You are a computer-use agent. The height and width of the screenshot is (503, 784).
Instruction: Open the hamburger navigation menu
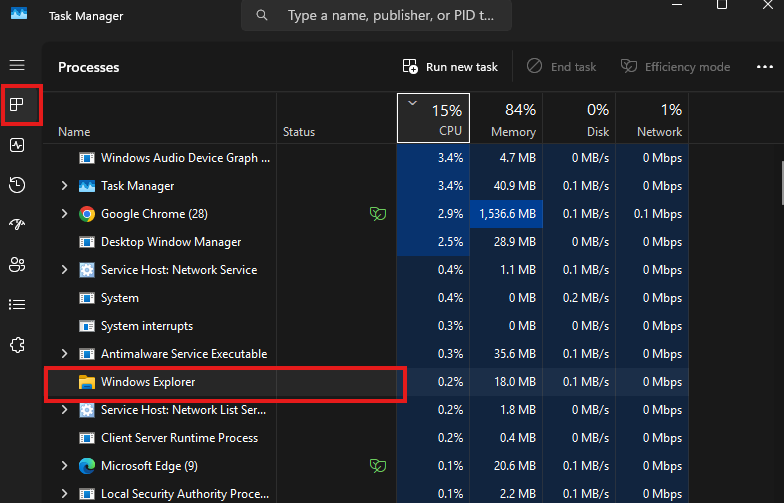pos(17,65)
